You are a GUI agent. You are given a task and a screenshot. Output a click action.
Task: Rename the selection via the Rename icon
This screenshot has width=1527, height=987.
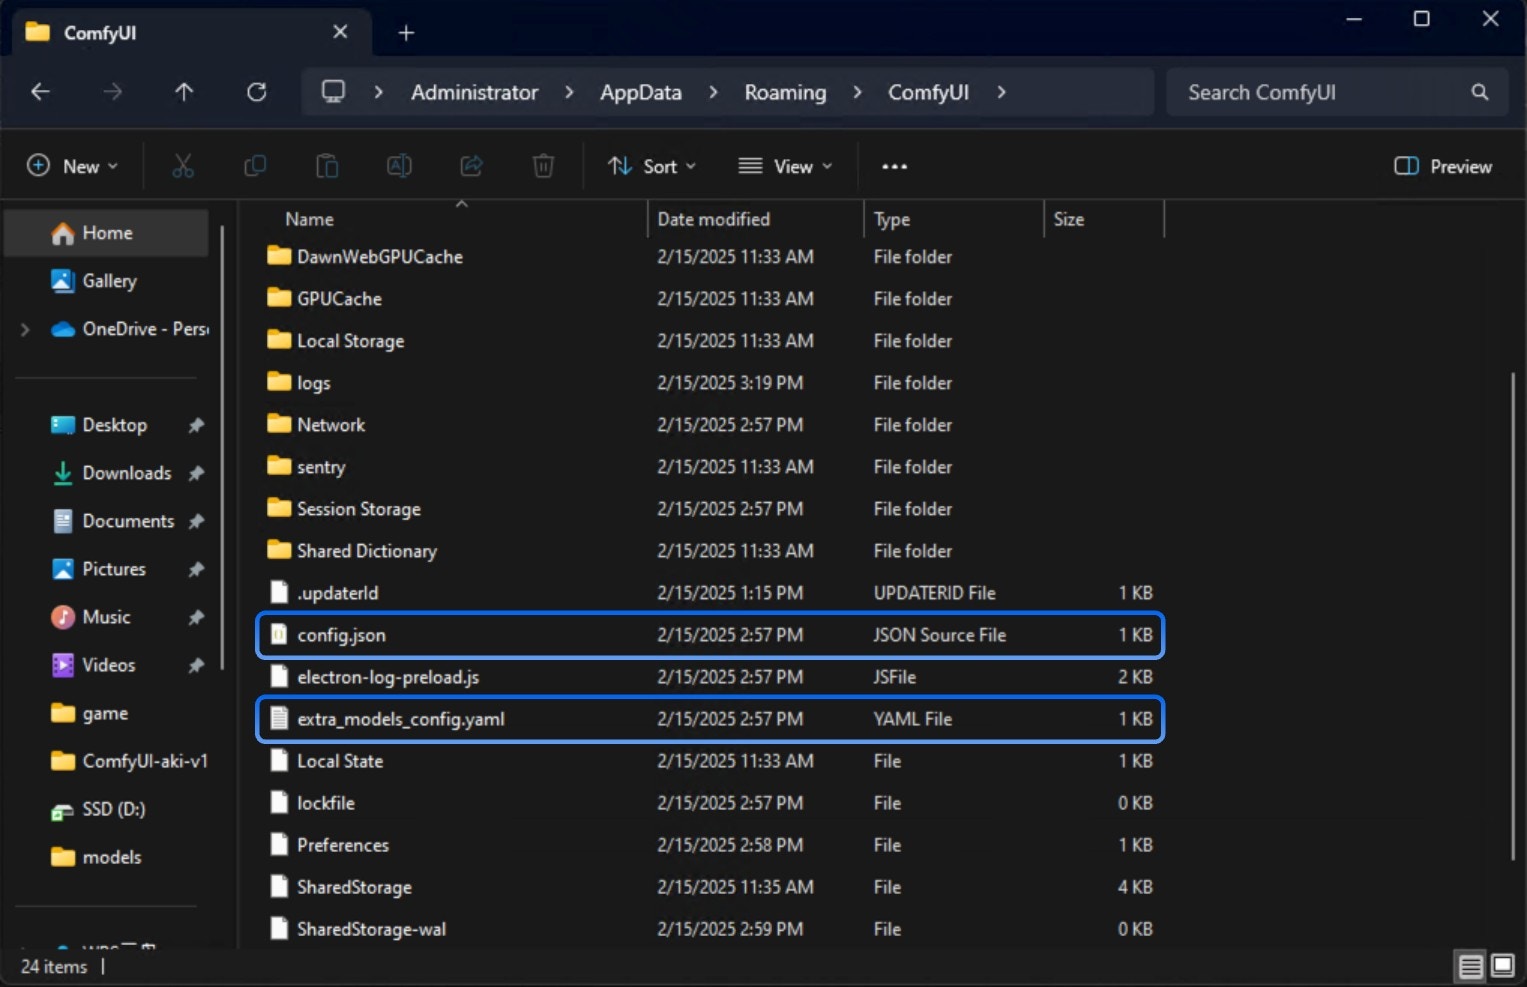pos(399,166)
